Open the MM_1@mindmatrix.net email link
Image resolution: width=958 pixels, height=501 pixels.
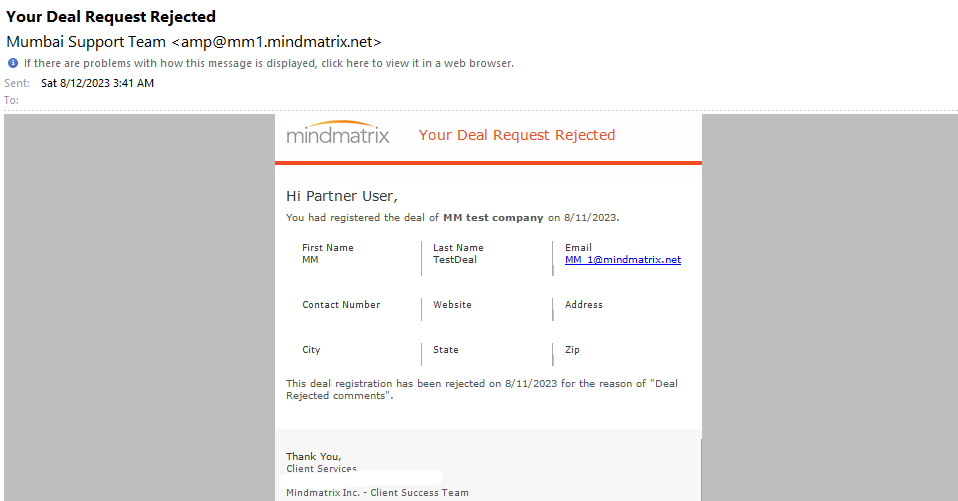pyautogui.click(x=623, y=260)
